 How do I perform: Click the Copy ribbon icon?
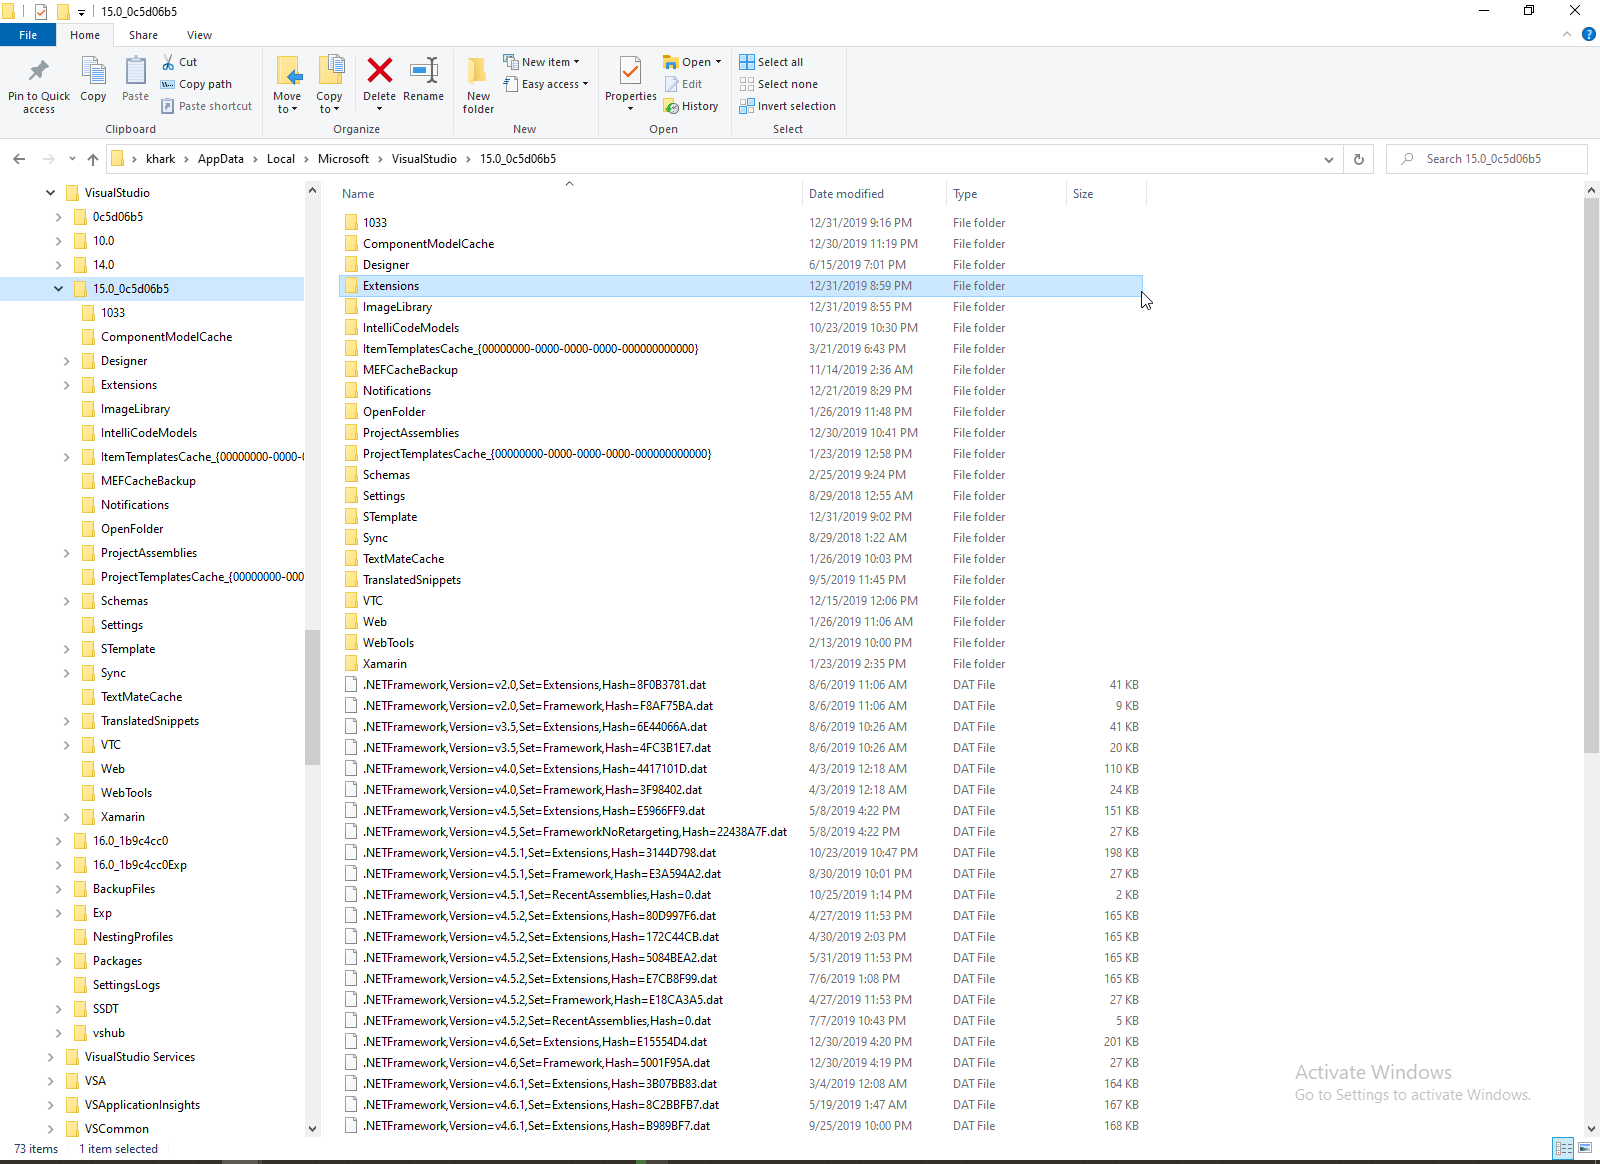point(93,80)
